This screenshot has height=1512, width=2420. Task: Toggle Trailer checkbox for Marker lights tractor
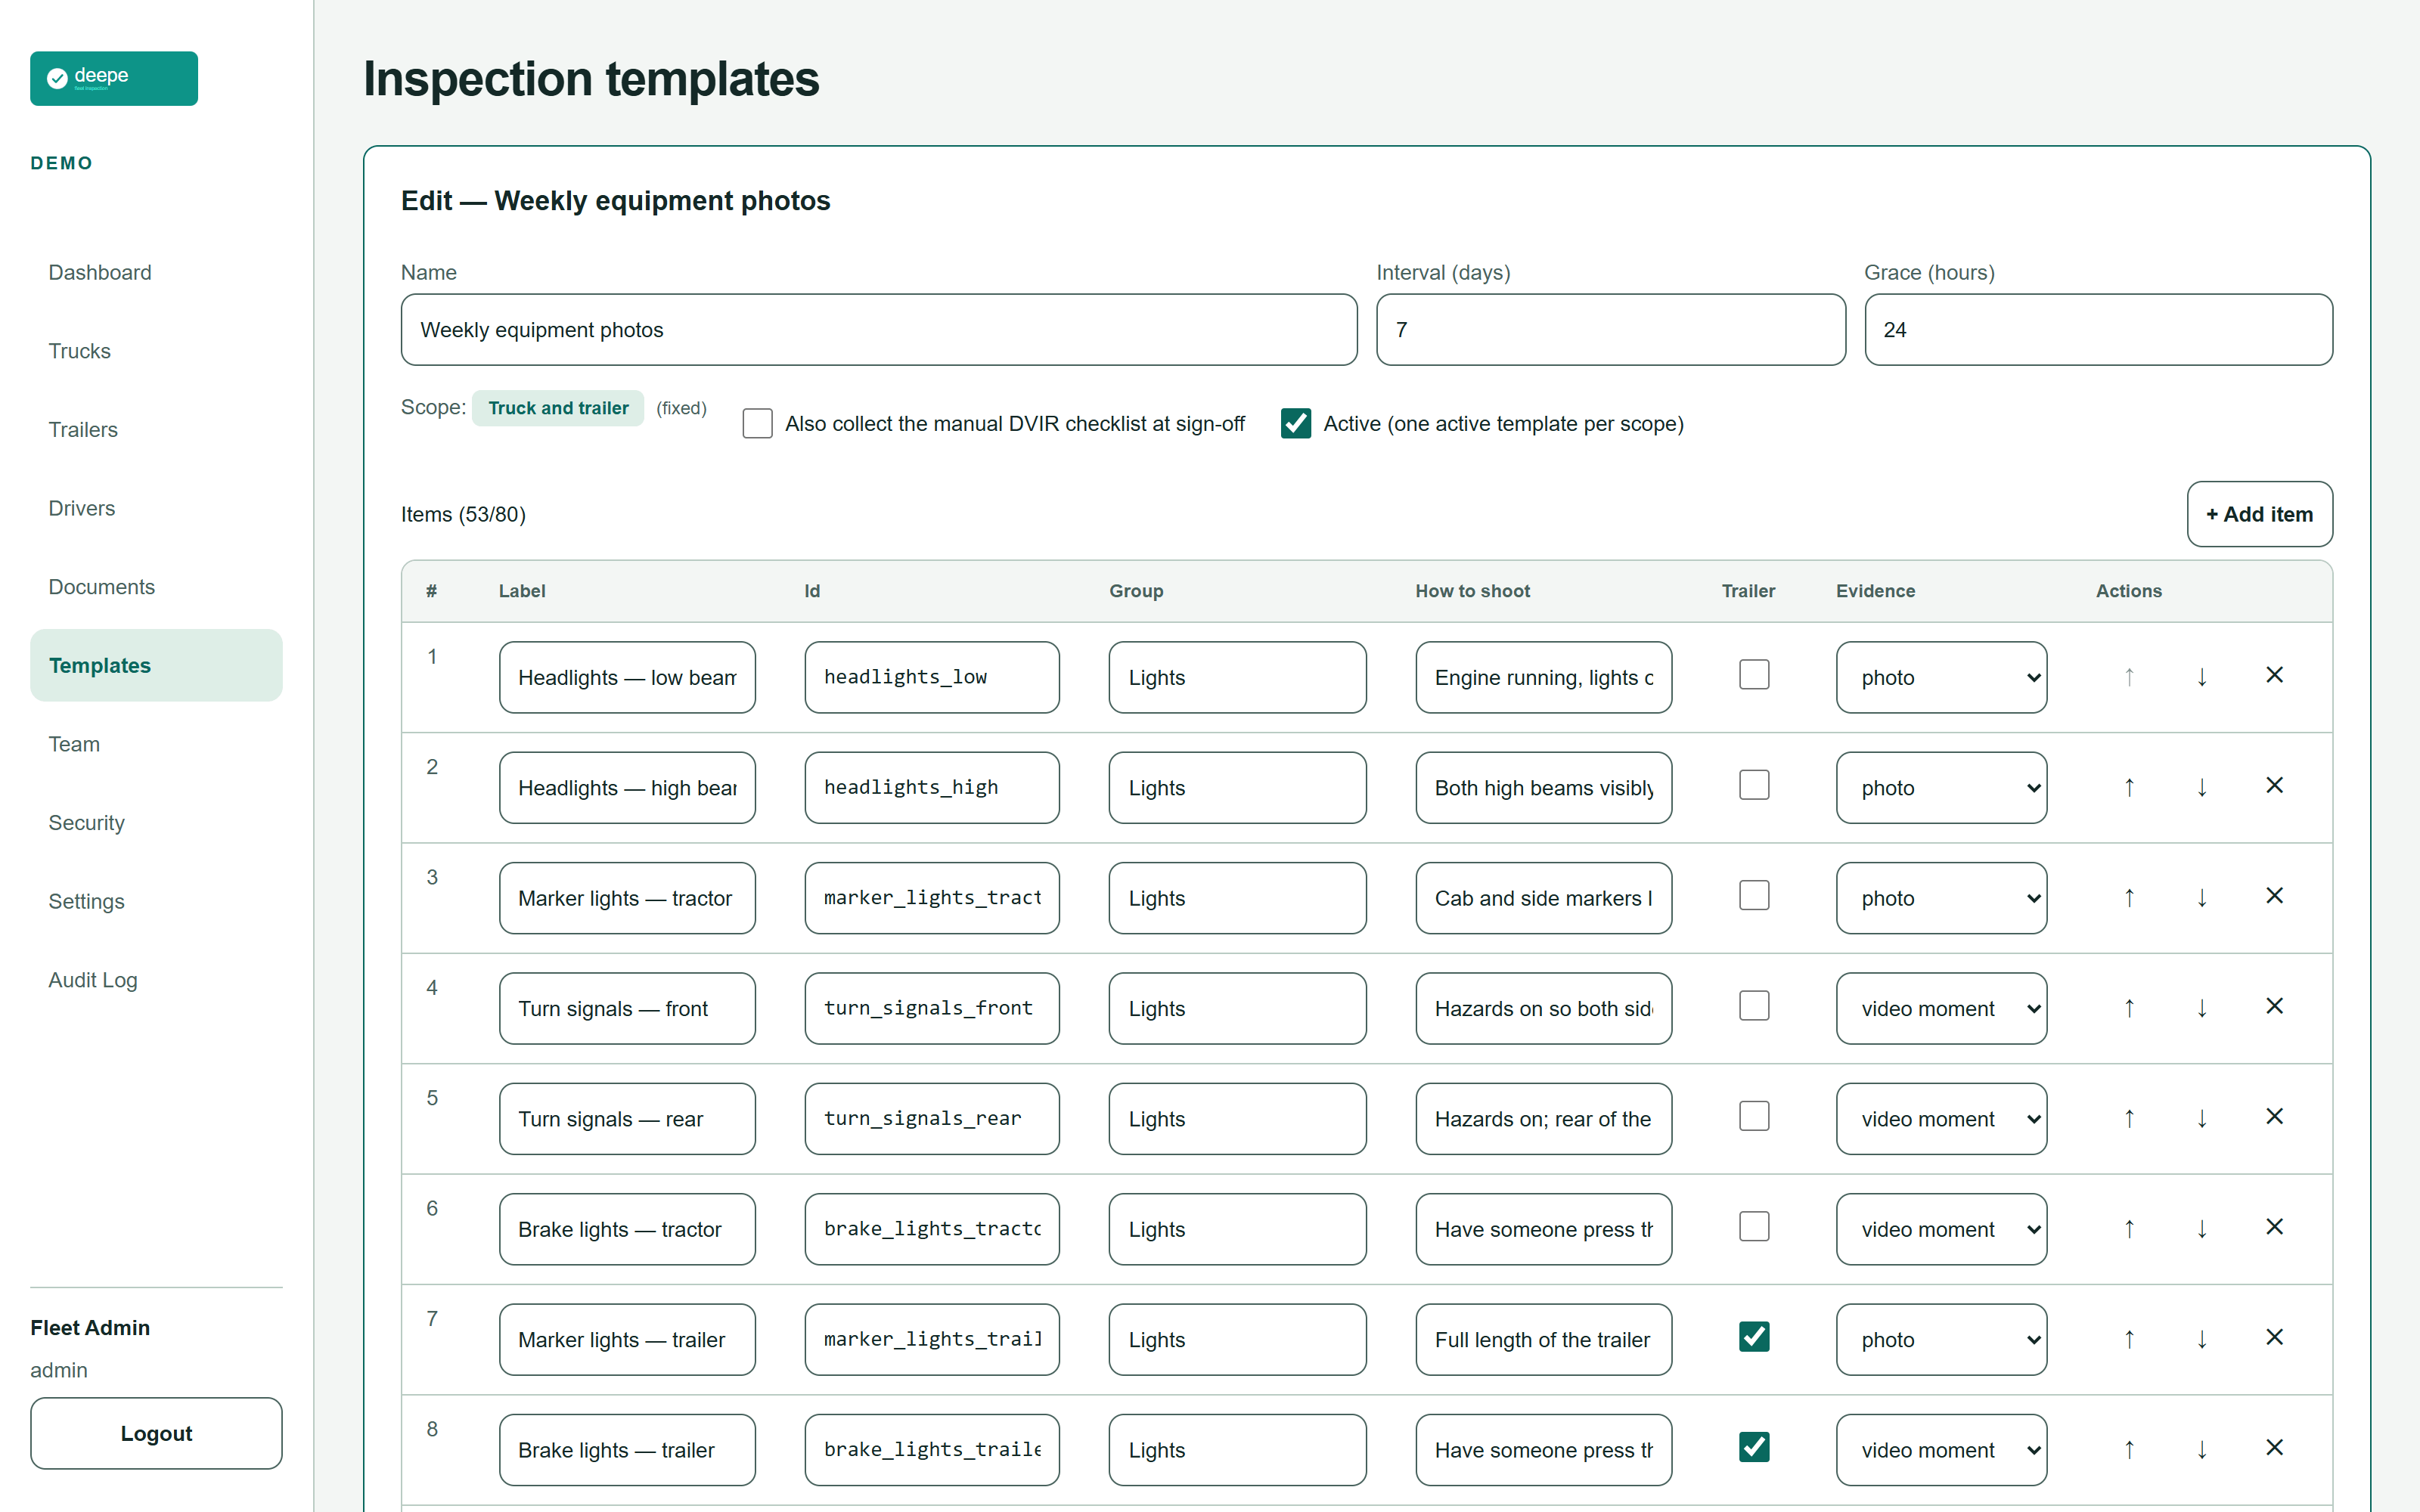pos(1754,895)
